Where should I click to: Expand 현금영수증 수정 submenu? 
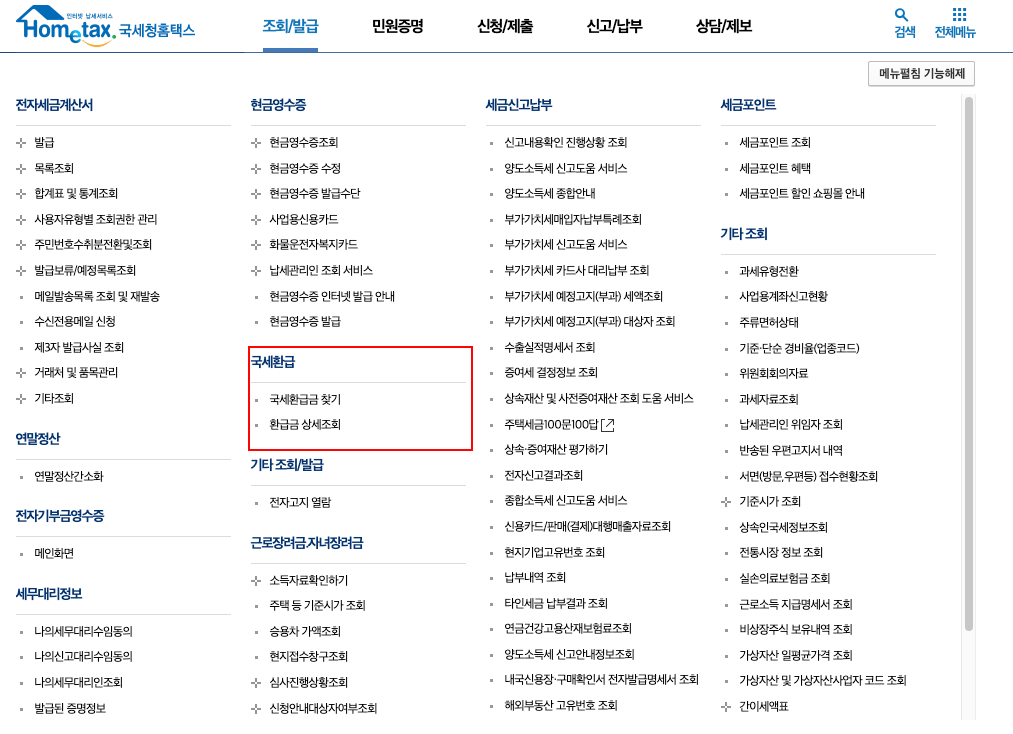coord(256,169)
